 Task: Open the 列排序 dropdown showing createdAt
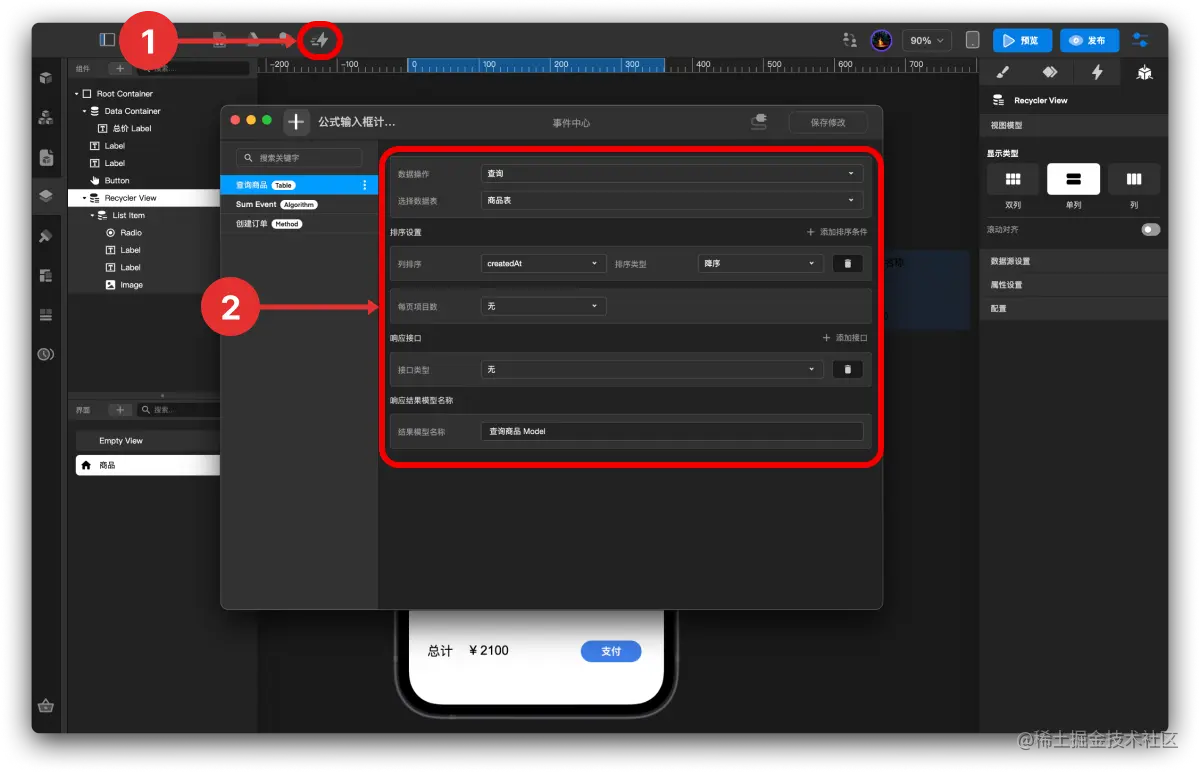point(543,263)
